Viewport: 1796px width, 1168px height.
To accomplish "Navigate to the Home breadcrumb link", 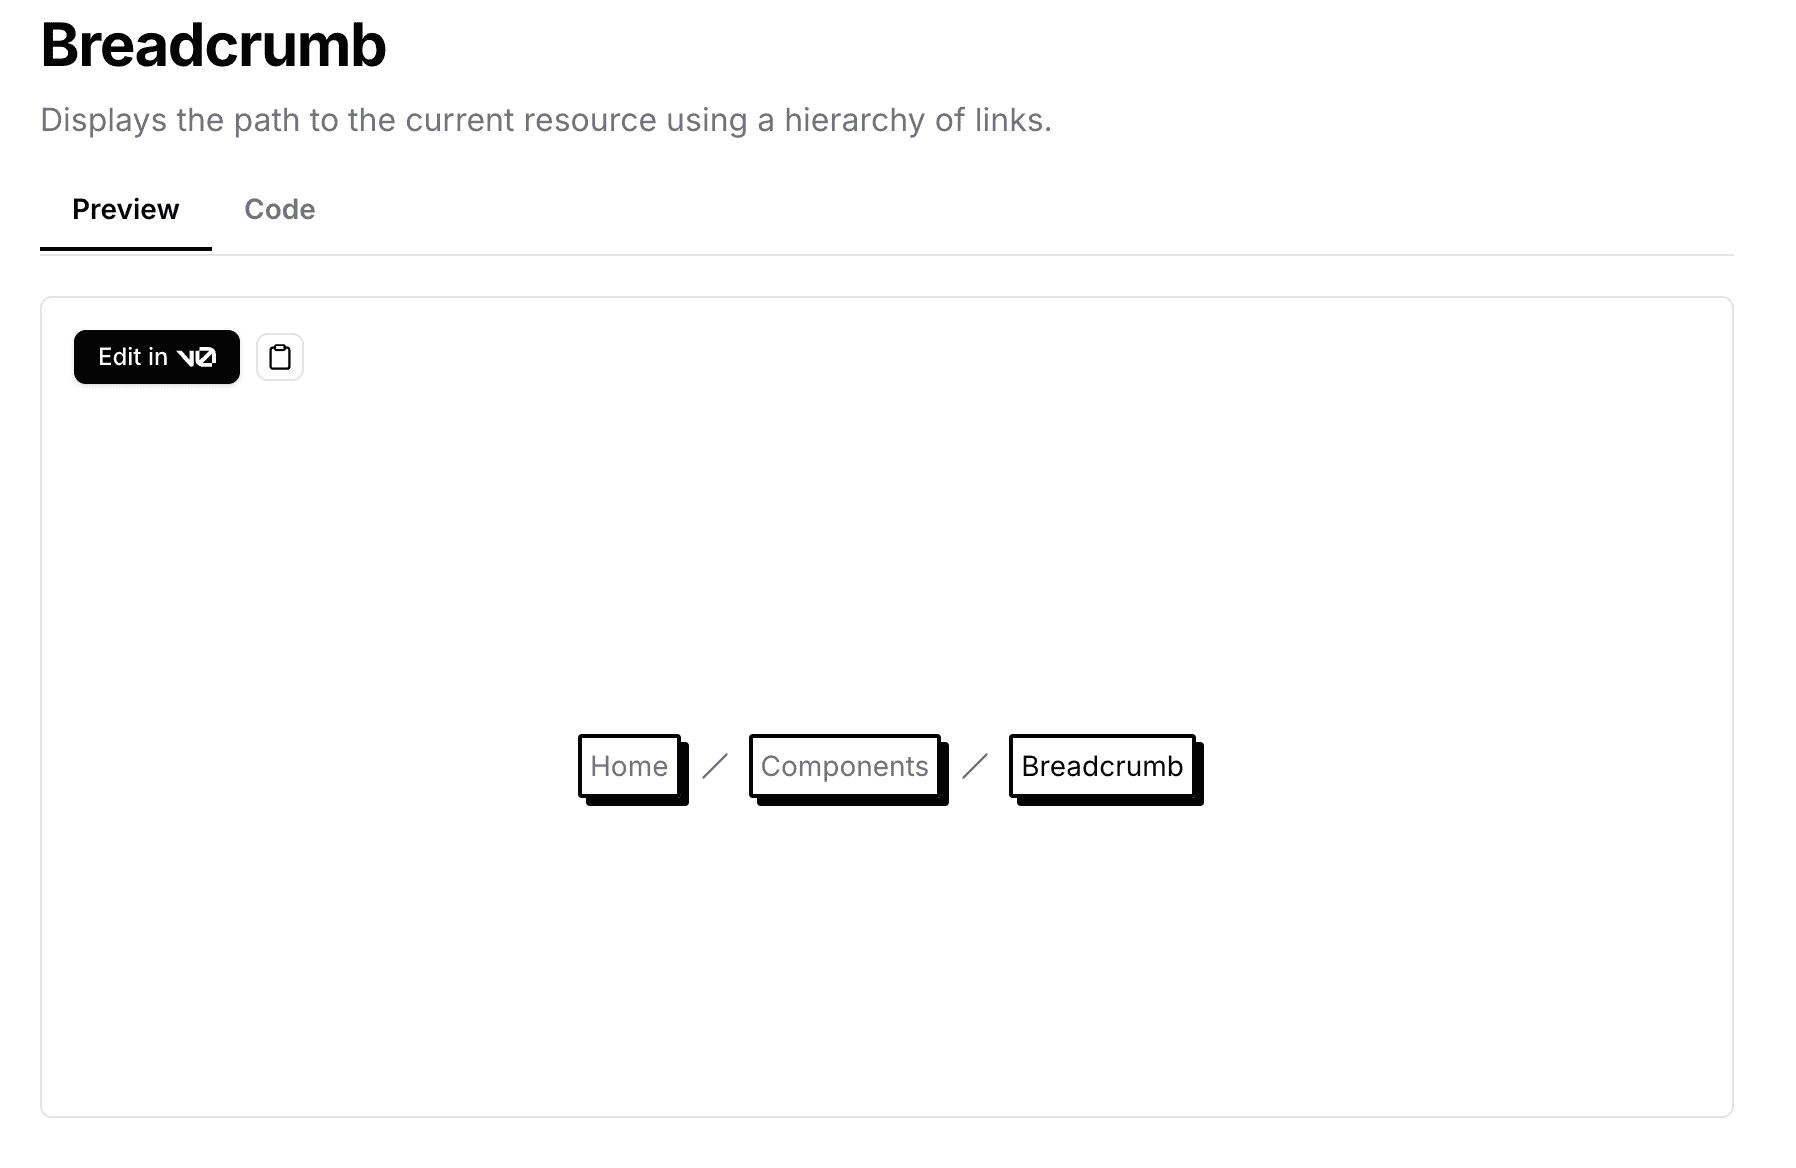I will point(629,766).
